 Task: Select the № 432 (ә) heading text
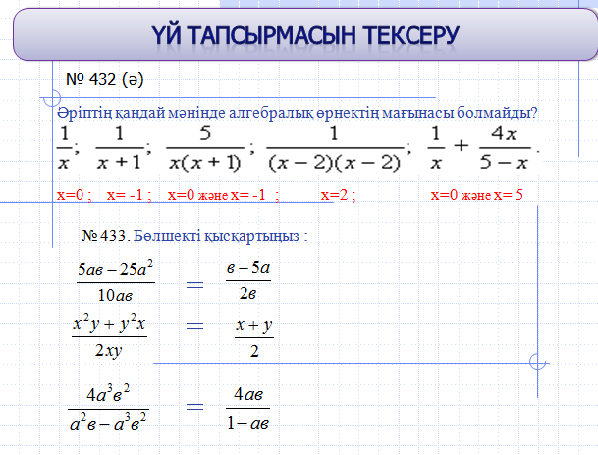coord(104,79)
